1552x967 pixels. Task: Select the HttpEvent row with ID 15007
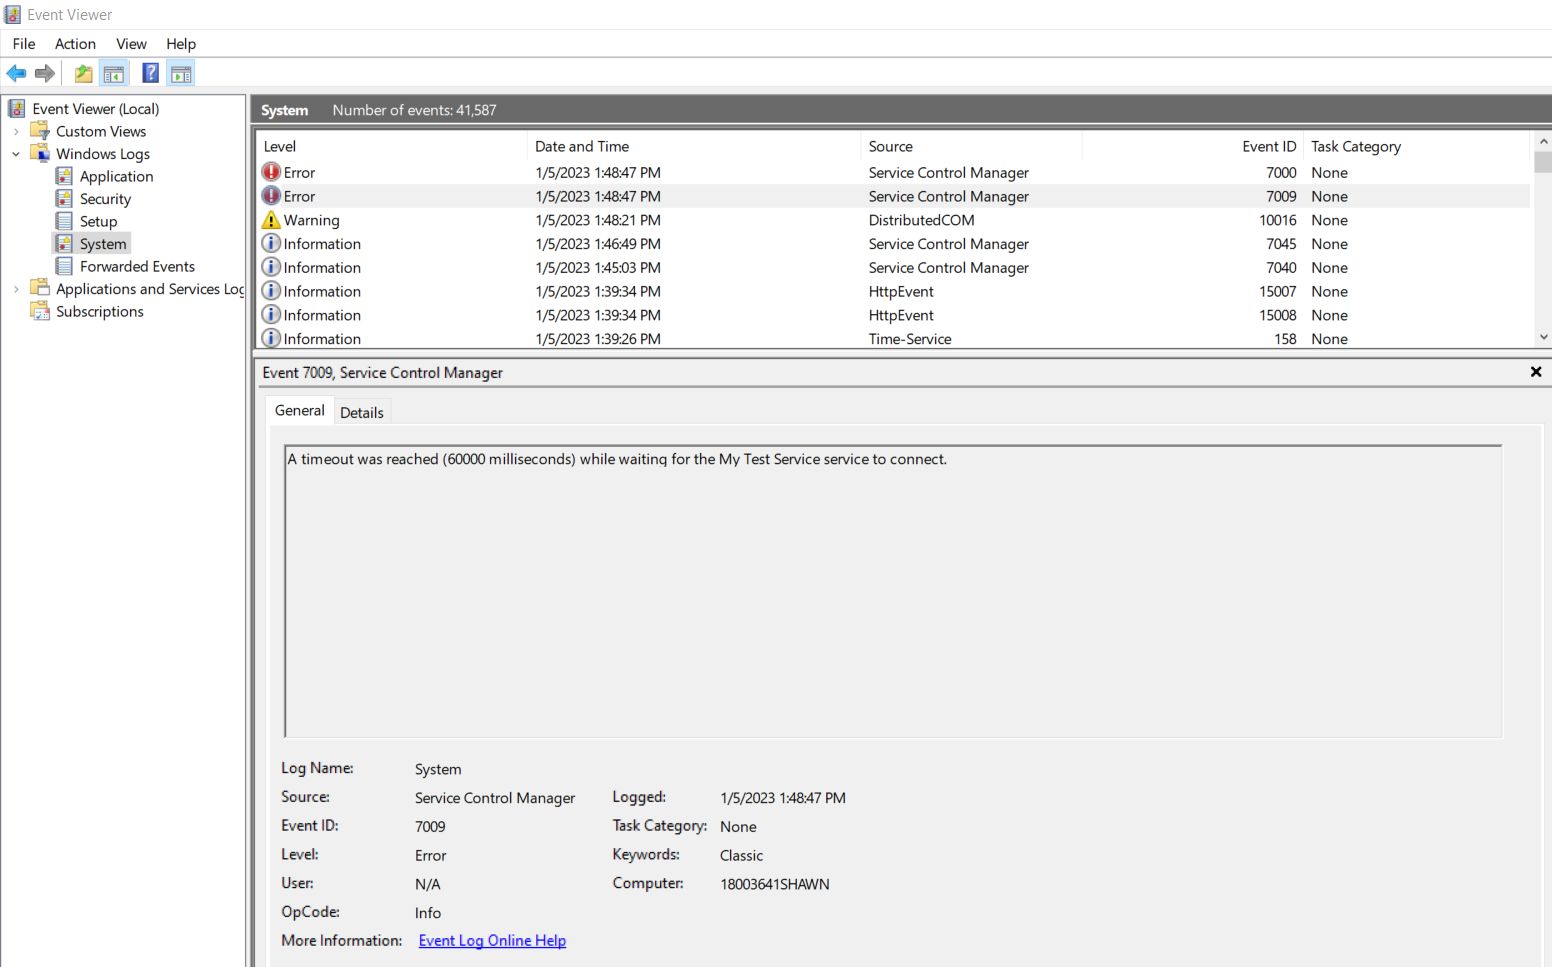click(894, 292)
